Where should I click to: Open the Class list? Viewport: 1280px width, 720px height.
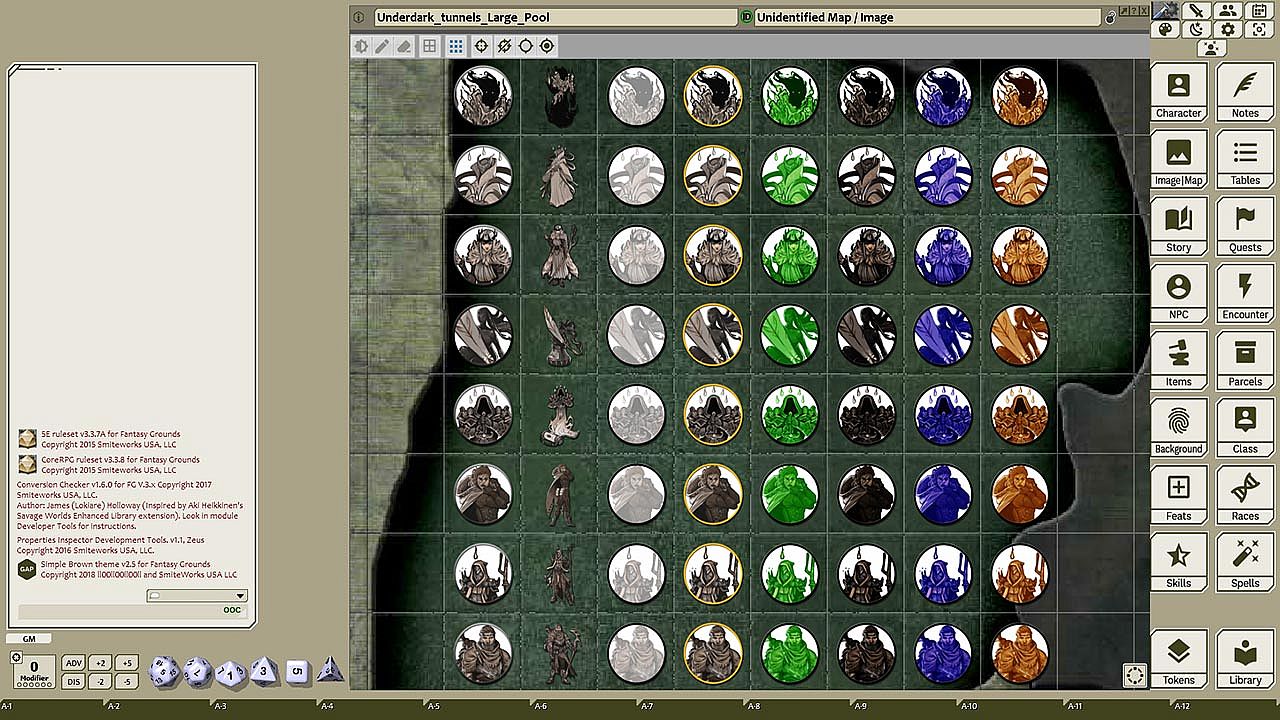coord(1245,427)
